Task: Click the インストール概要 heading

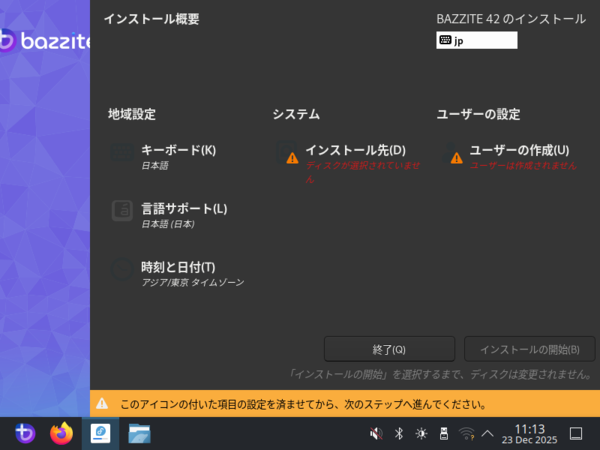Action: (152, 19)
